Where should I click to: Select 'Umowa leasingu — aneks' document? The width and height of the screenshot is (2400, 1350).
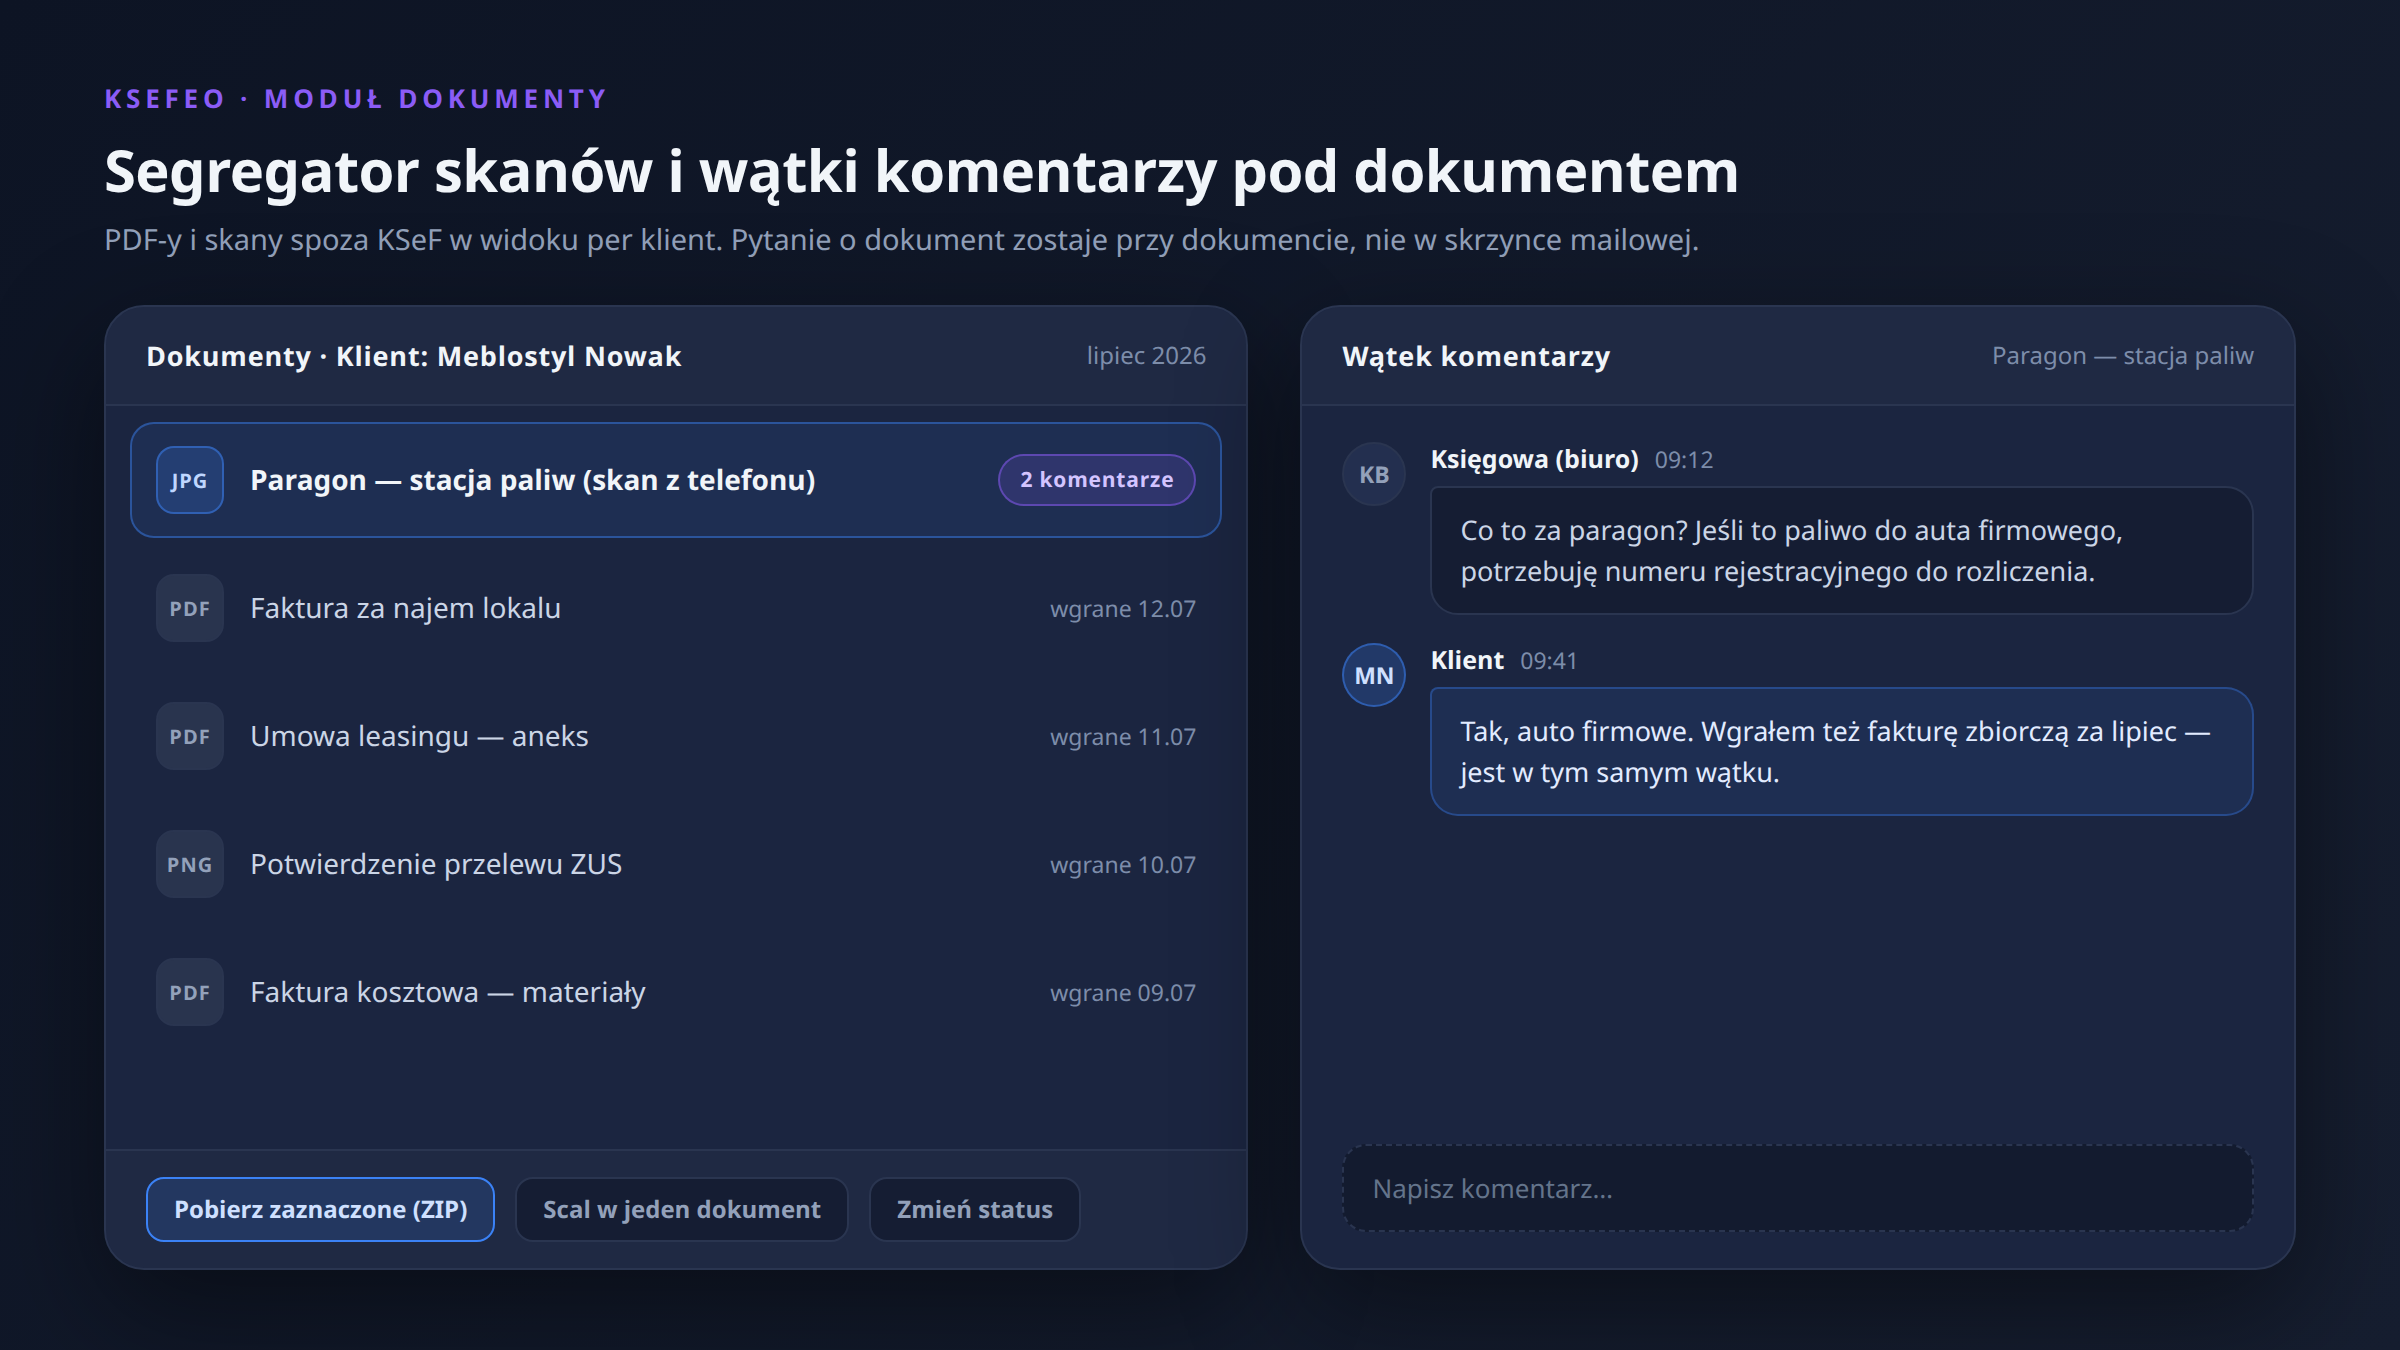click(676, 736)
